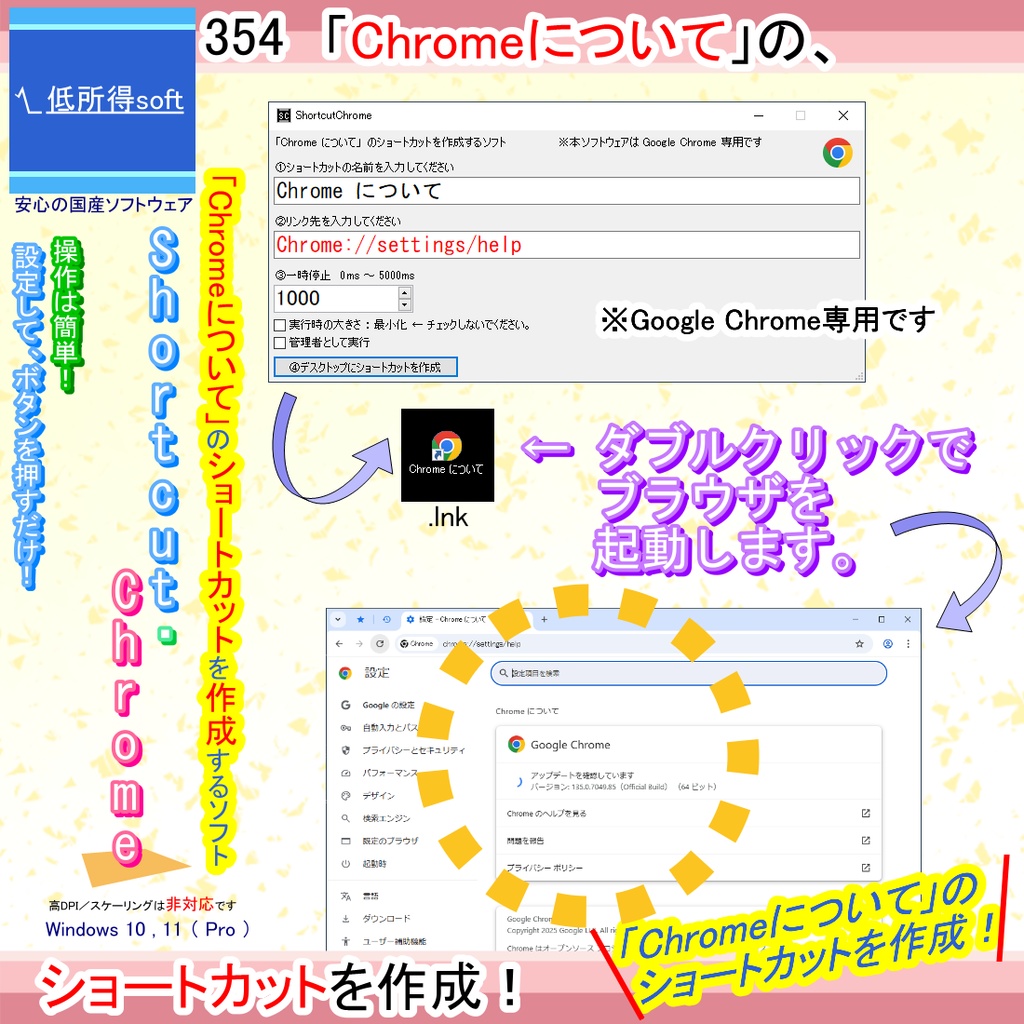Click the アップデートを確認しています status text
Screen dimensions: 1024x1024
tap(582, 775)
